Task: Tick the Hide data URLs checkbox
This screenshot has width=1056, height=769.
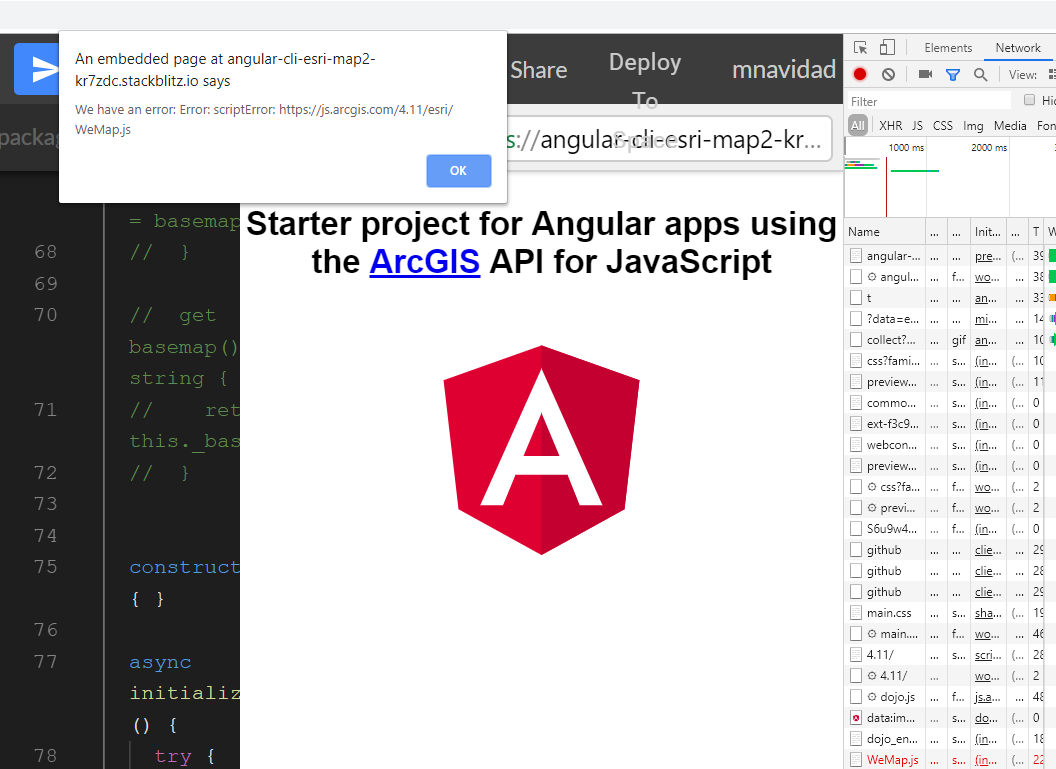Action: coord(1029,100)
